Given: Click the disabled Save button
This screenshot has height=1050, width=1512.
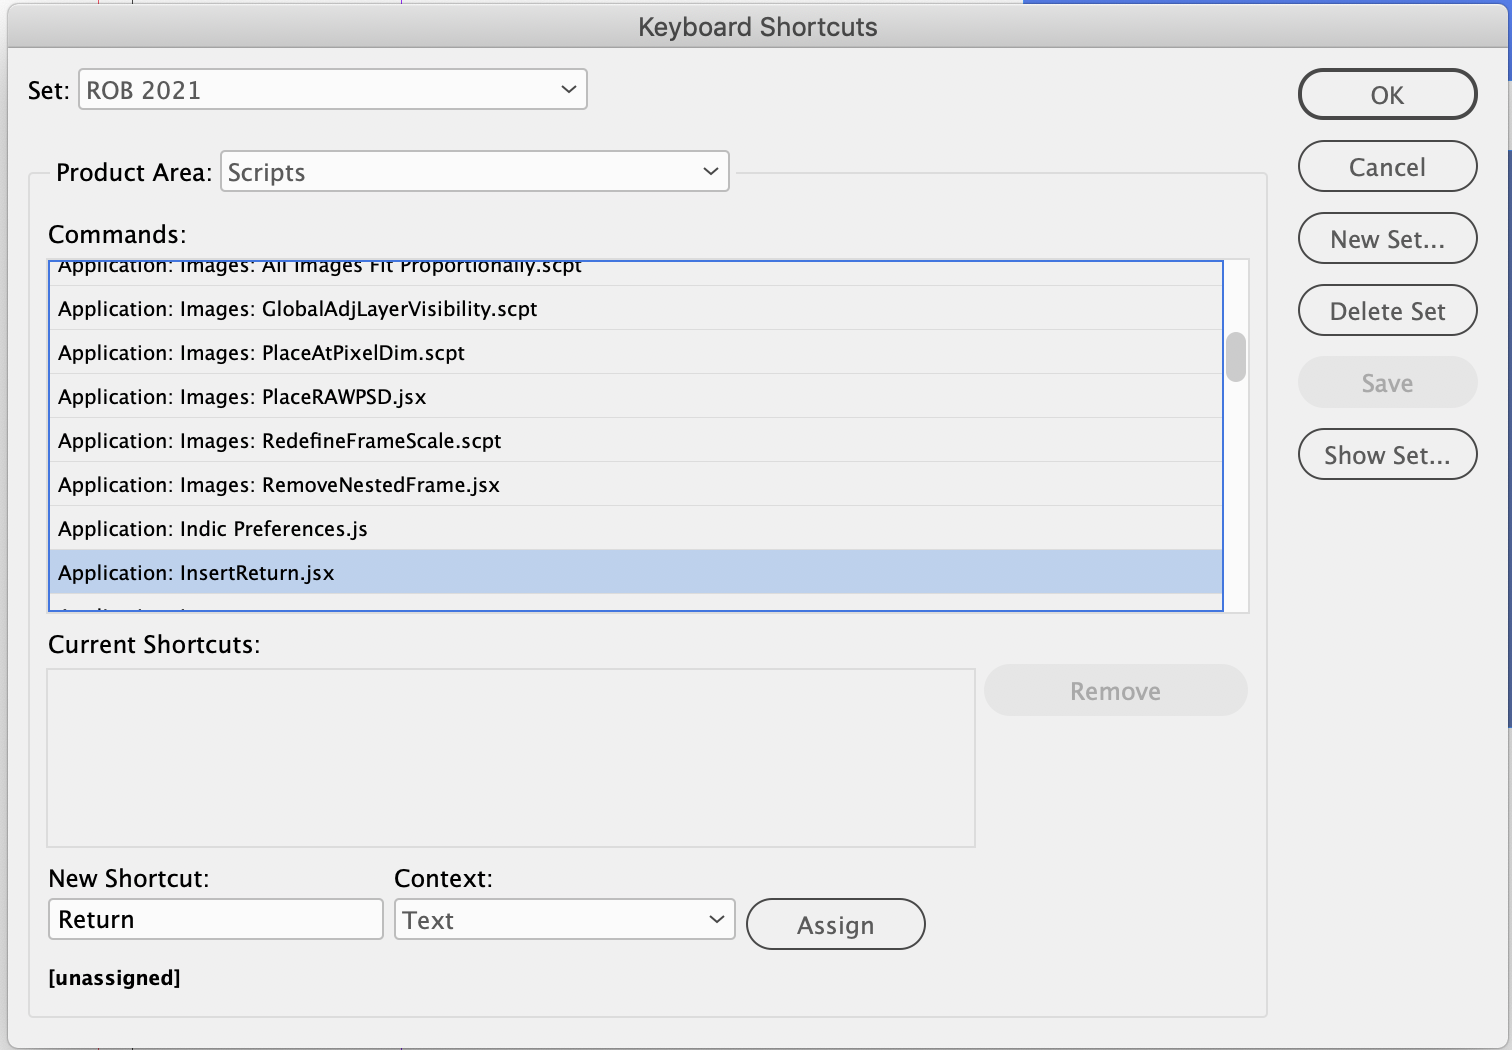Looking at the screenshot, I should coord(1387,382).
